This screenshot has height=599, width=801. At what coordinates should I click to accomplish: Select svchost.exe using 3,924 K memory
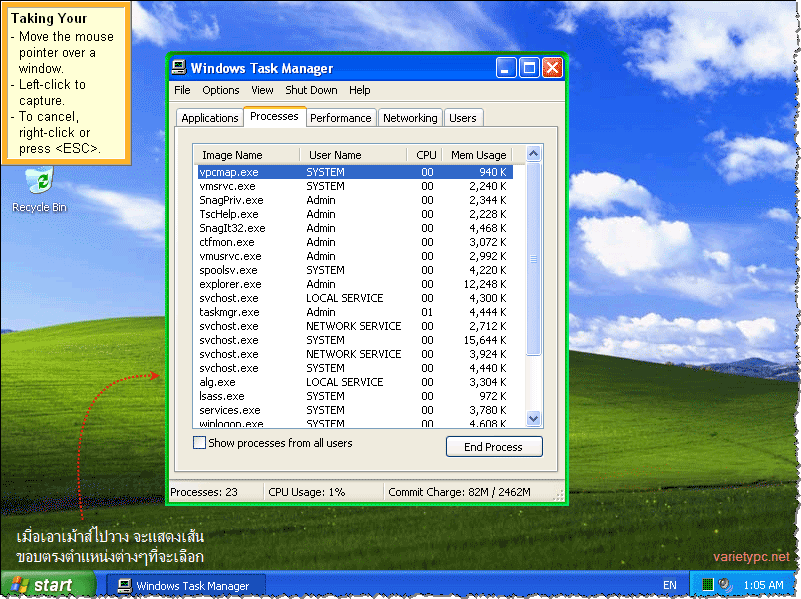pyautogui.click(x=355, y=354)
